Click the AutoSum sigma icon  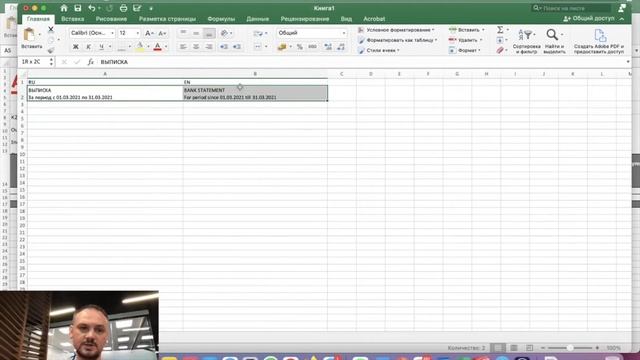pyautogui.click(x=500, y=30)
